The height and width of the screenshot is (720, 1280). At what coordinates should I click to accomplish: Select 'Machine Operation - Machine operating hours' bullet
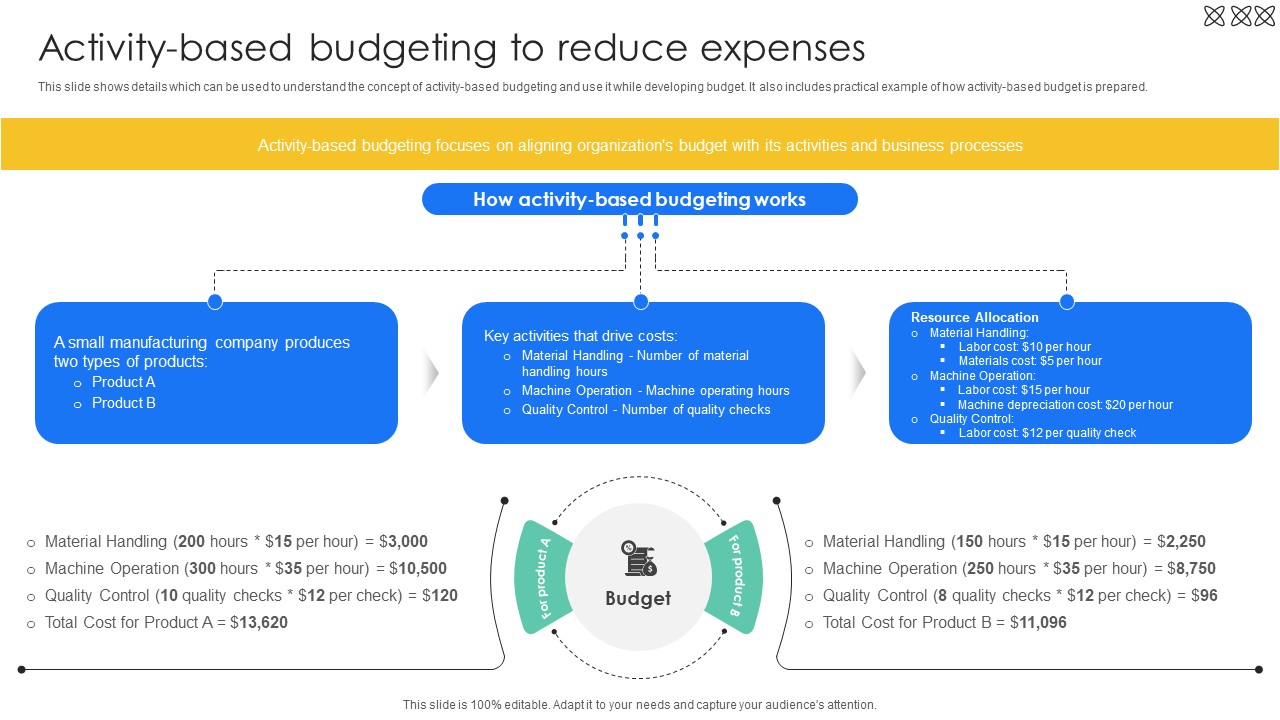tap(655, 391)
